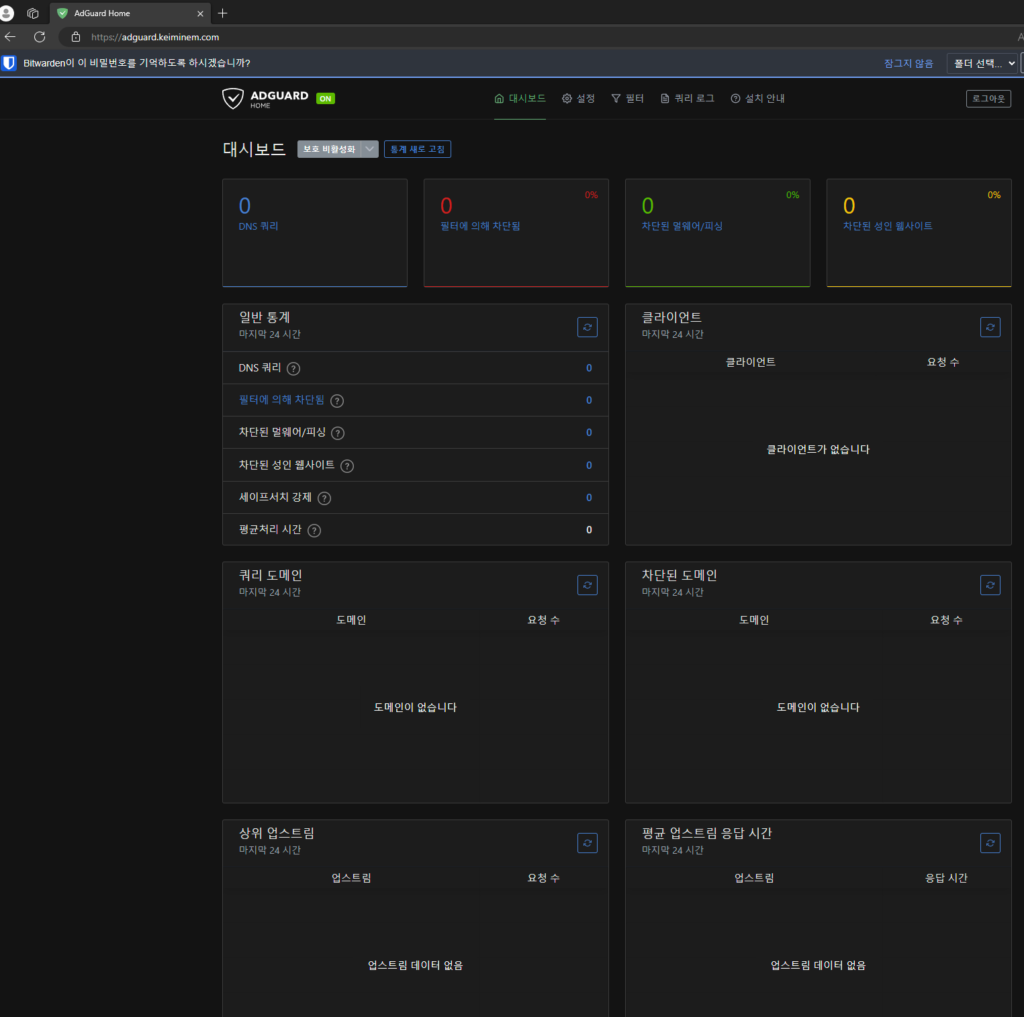Refresh the 클라이언트 panel
Screen dimensions: 1024x1017
click(x=990, y=327)
